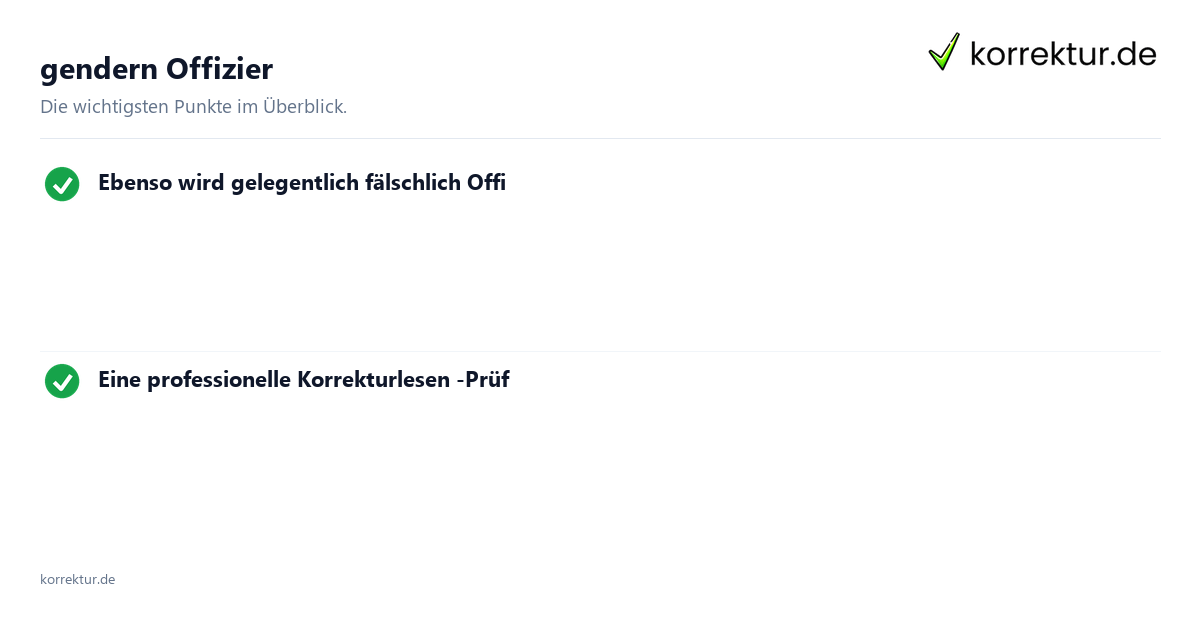
Task: Click the word "Überblick" in the subtitle
Action: 303,107
